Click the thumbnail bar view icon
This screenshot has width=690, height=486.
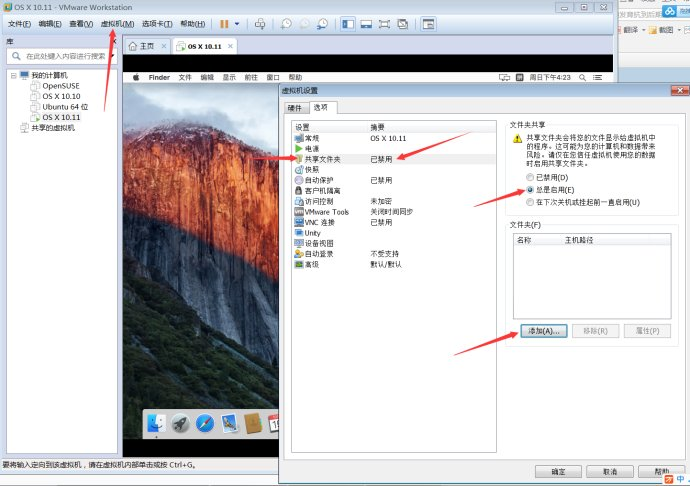click(x=366, y=24)
